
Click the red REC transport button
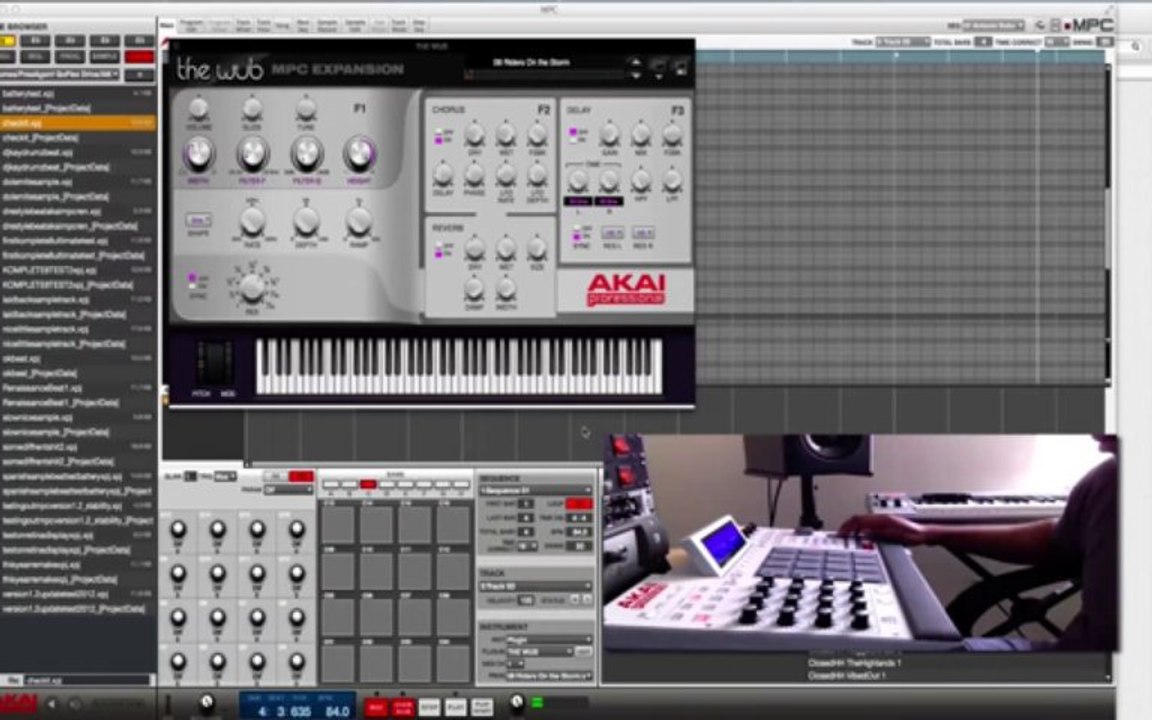click(376, 708)
